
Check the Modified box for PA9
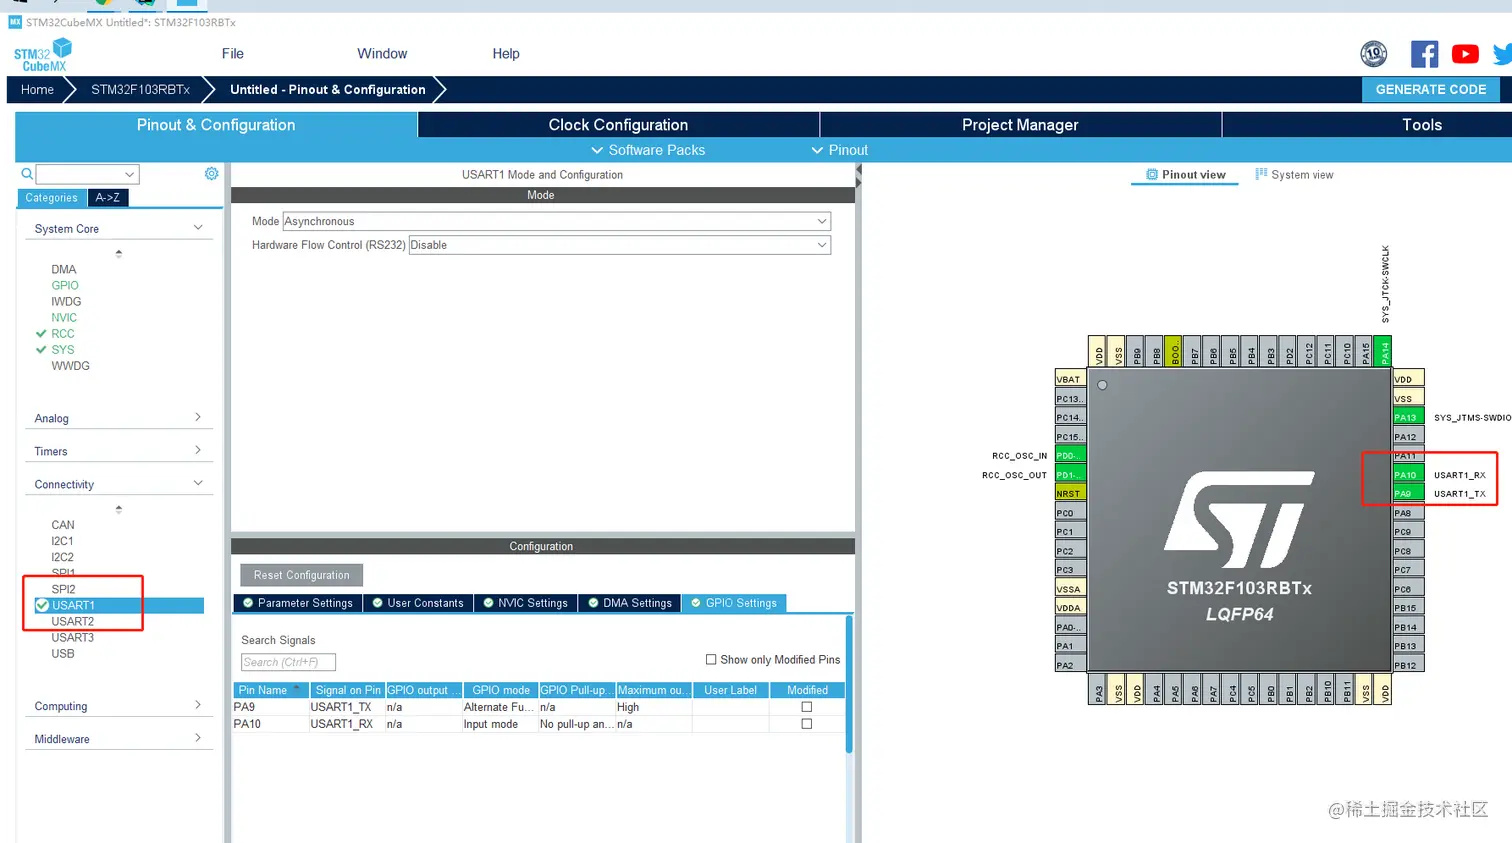pyautogui.click(x=806, y=707)
